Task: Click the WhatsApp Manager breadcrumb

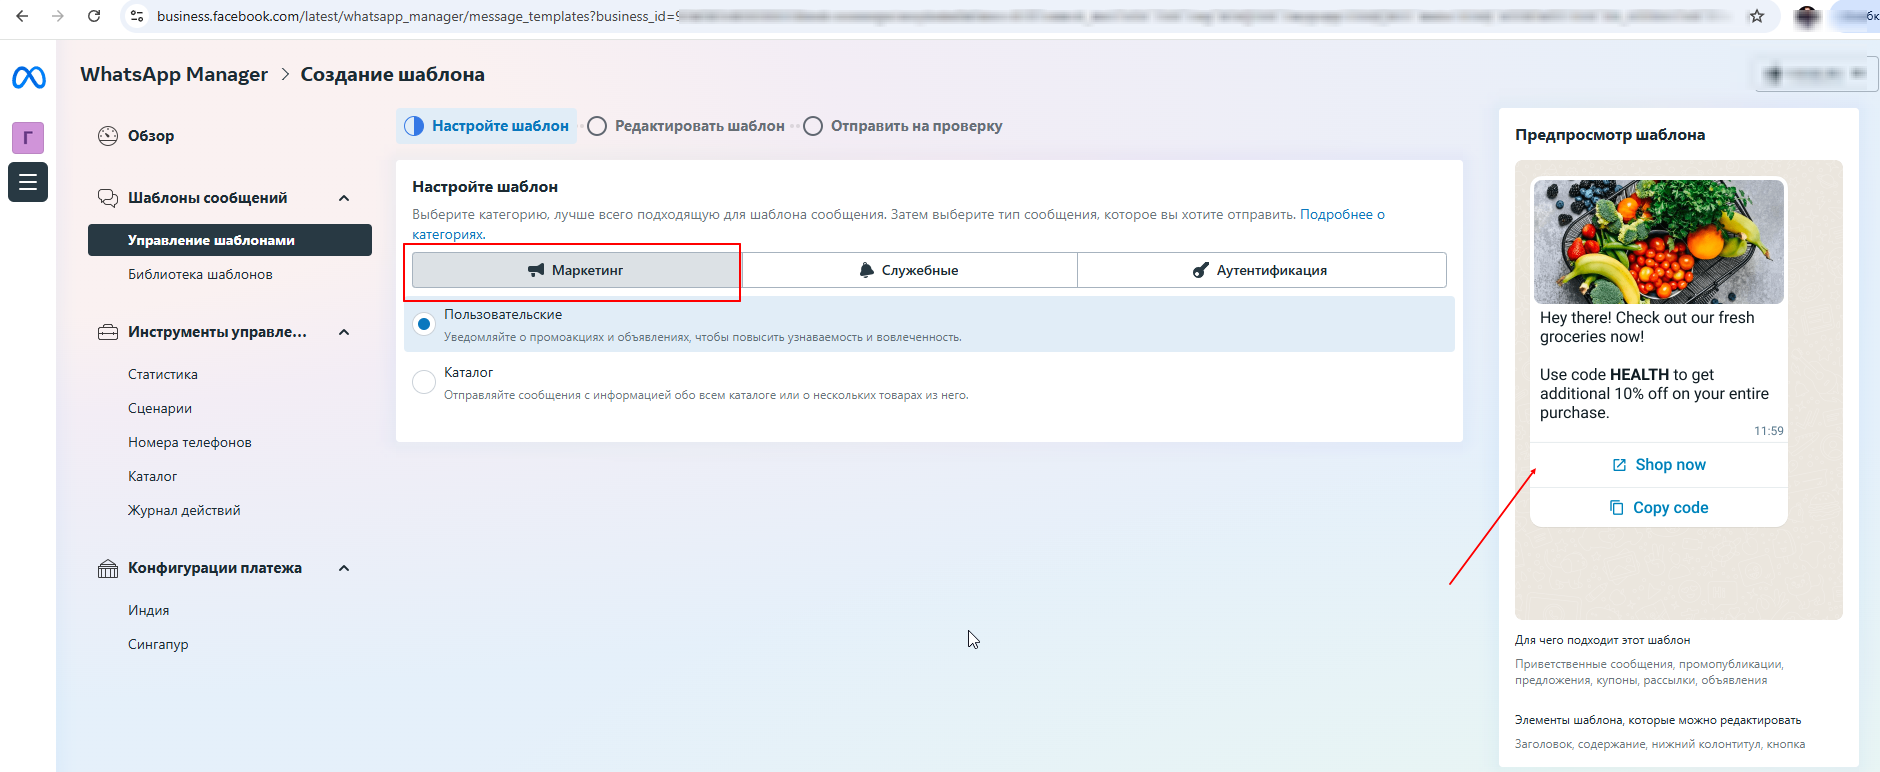Action: [174, 75]
